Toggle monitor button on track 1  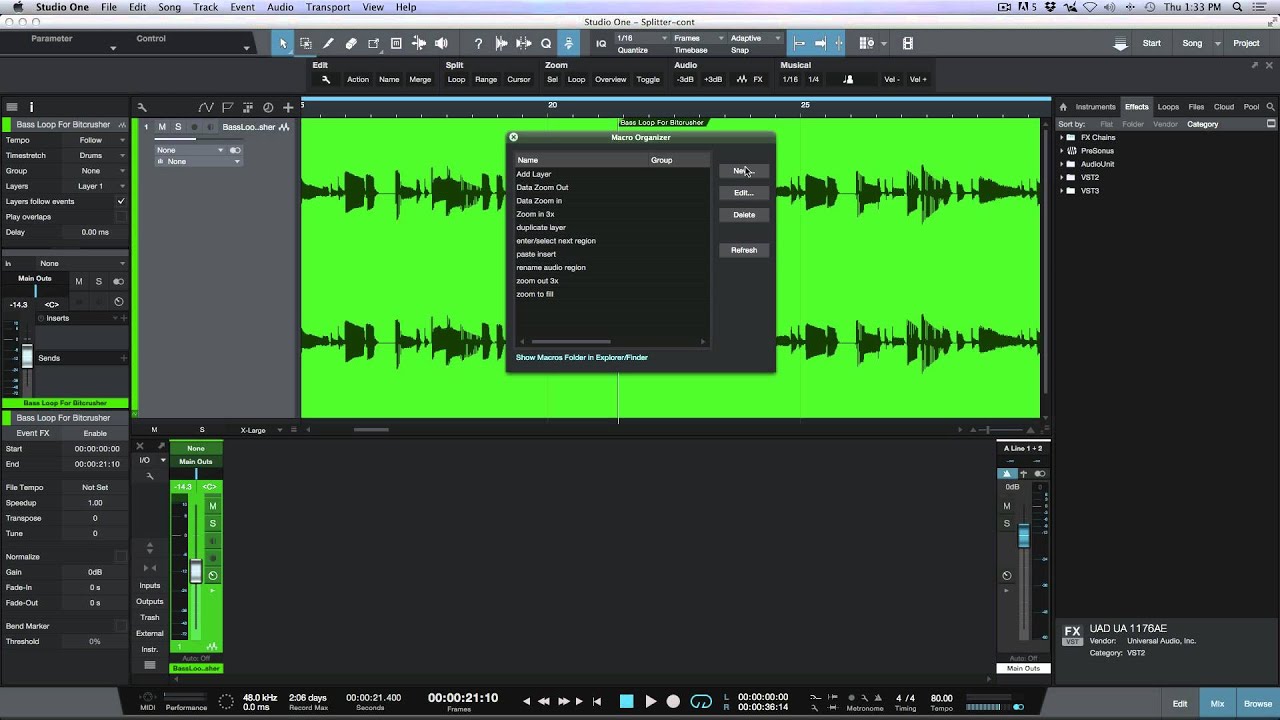coord(210,127)
